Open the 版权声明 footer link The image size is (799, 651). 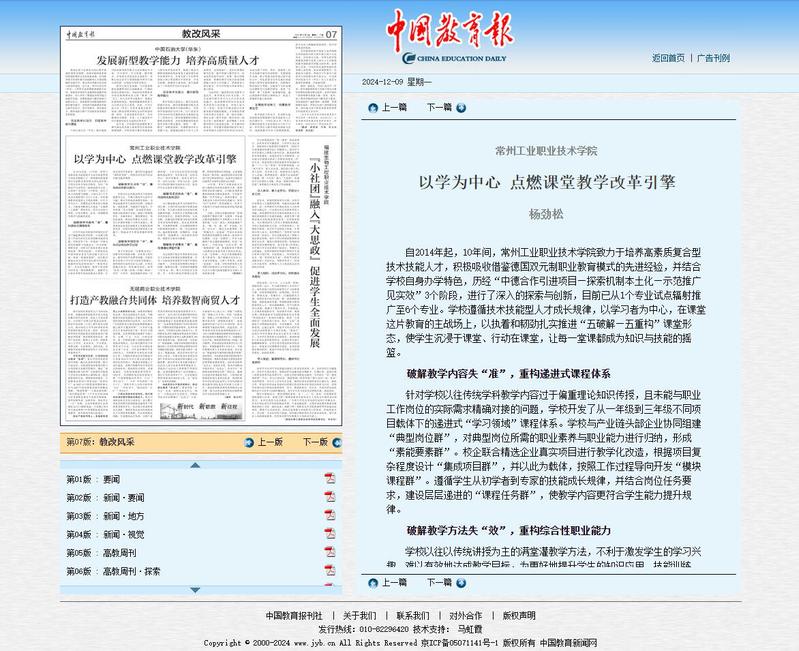tap(518, 615)
